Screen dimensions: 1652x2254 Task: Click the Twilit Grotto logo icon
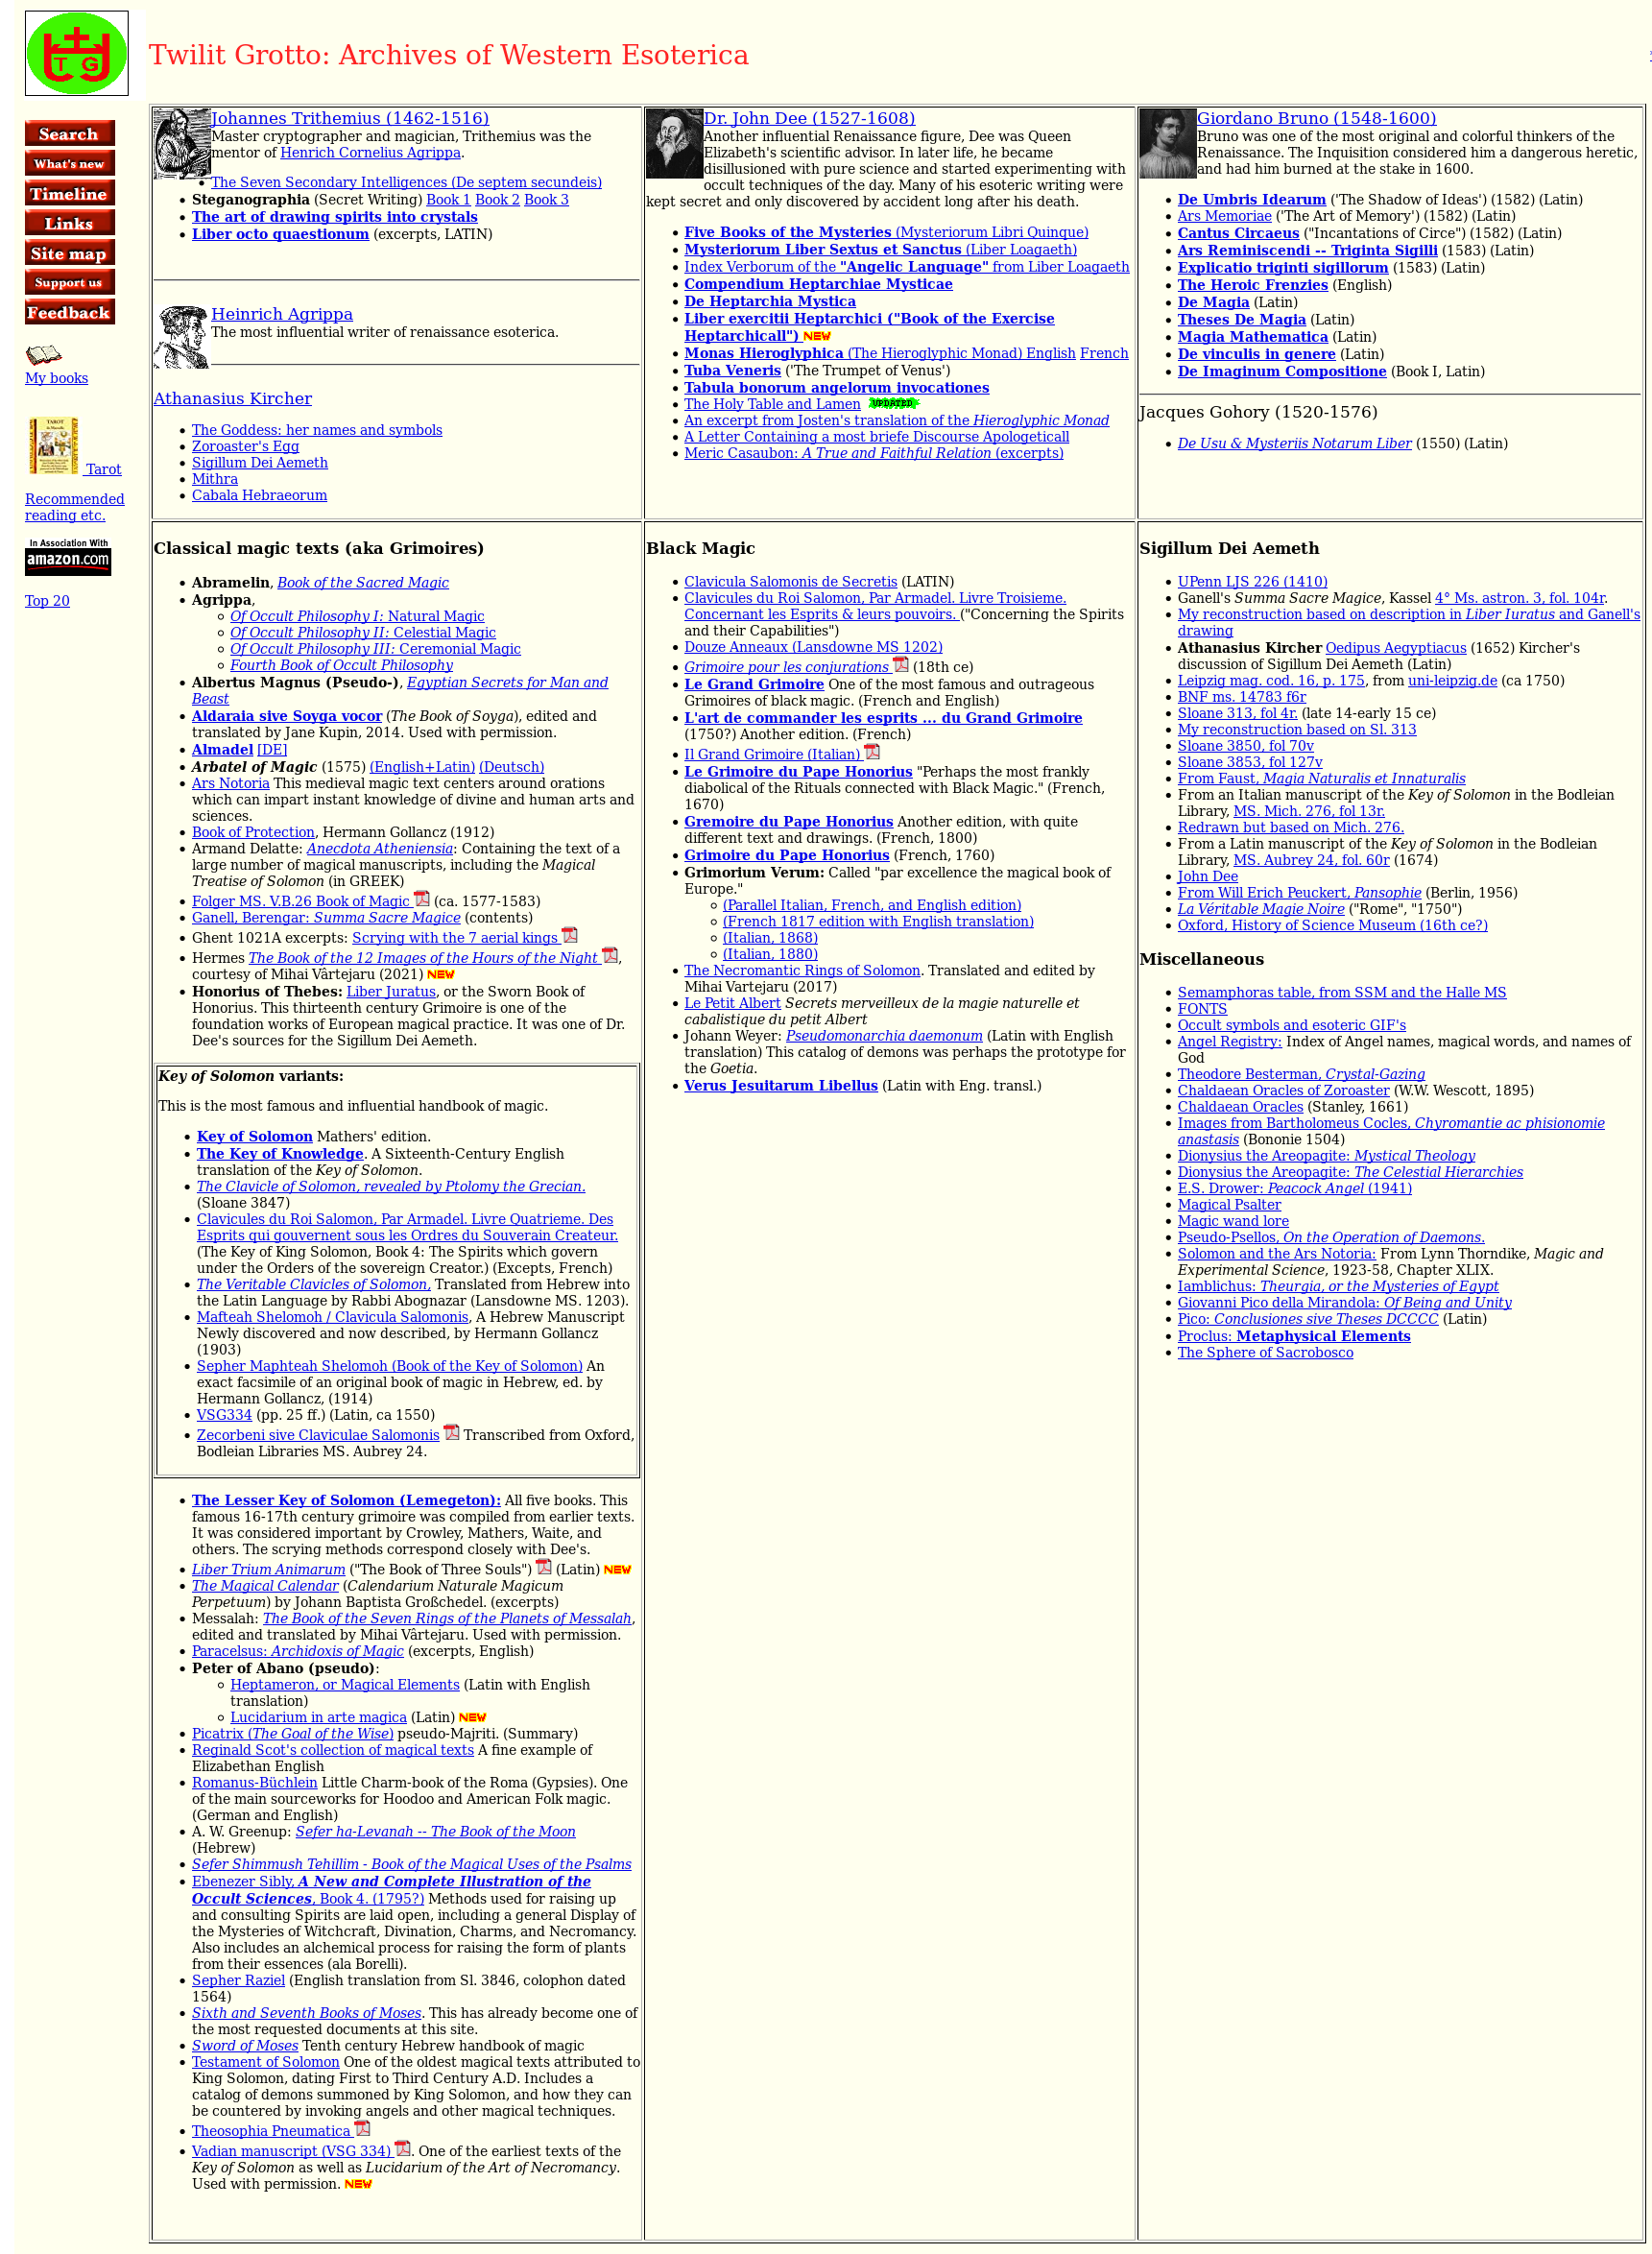(76, 54)
